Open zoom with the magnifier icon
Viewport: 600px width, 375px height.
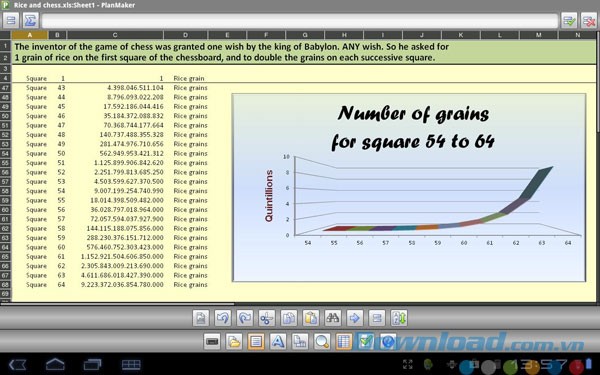(x=322, y=341)
